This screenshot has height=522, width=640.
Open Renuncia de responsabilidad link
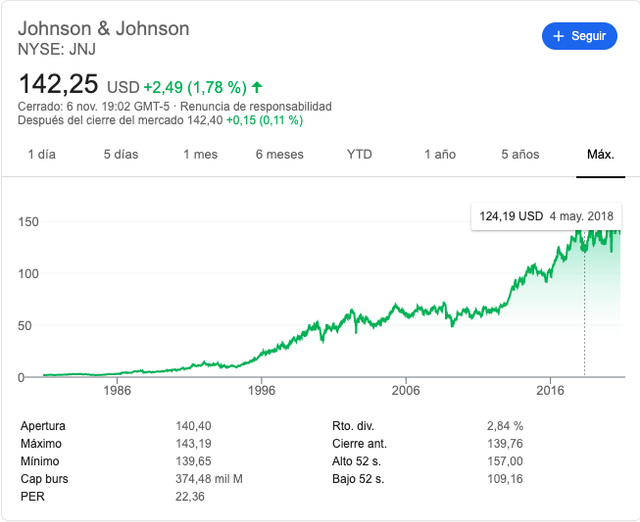tap(256, 107)
